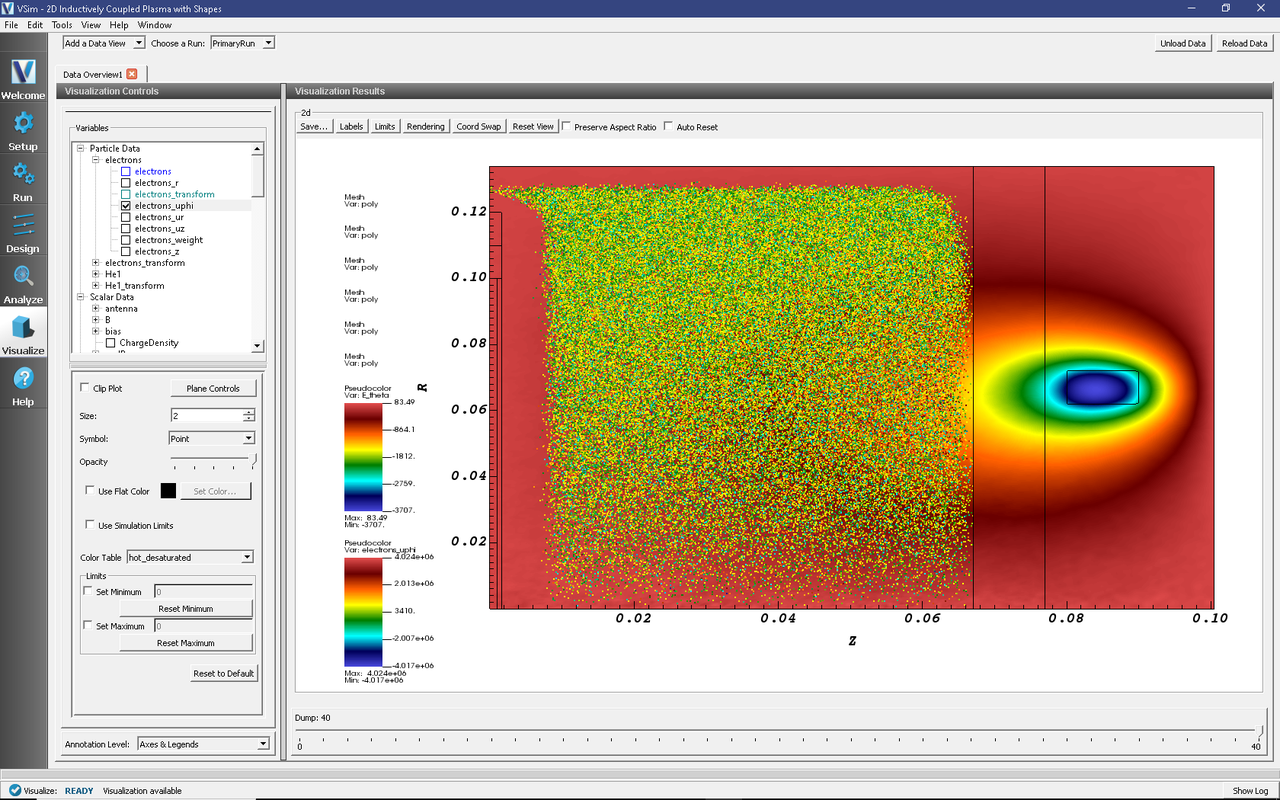Image resolution: width=1280 pixels, height=800 pixels.
Task: Close the Data Overview1 tab
Action: point(132,74)
